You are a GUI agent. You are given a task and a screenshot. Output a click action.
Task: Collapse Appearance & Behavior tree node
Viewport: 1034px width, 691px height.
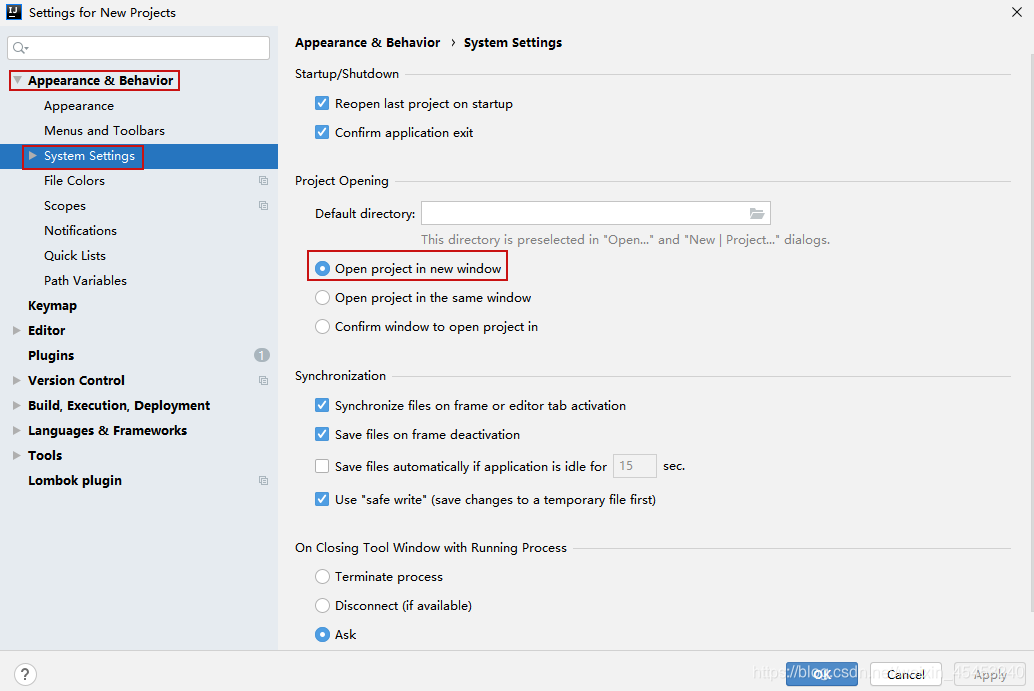pos(18,80)
